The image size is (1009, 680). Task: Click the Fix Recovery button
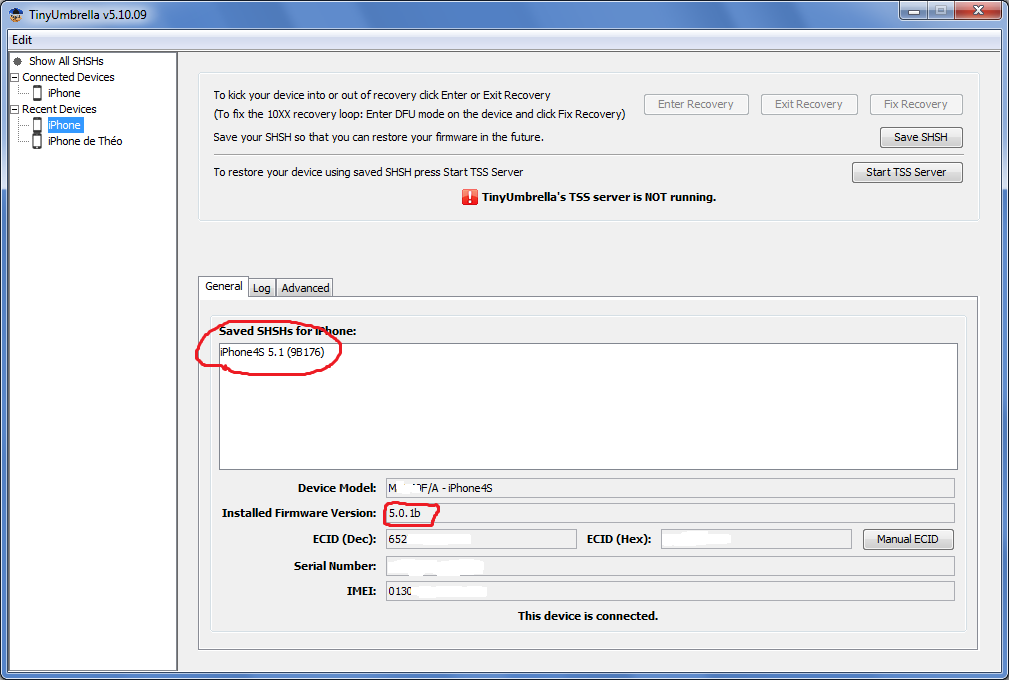click(x=916, y=104)
